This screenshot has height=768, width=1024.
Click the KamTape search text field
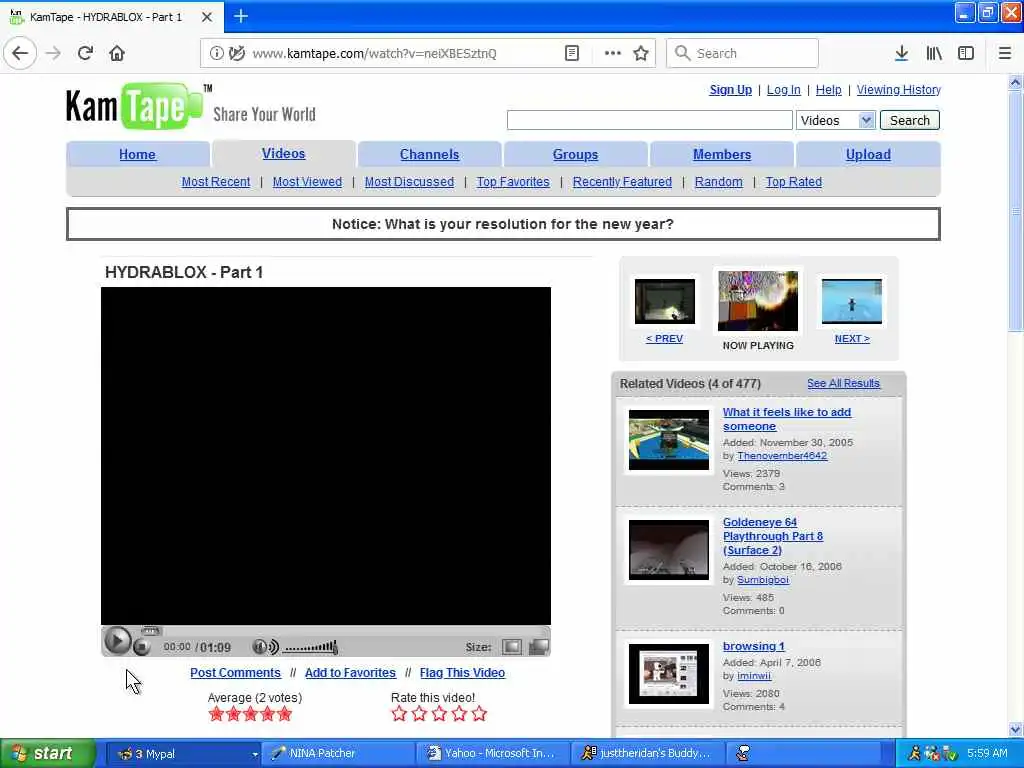649,120
